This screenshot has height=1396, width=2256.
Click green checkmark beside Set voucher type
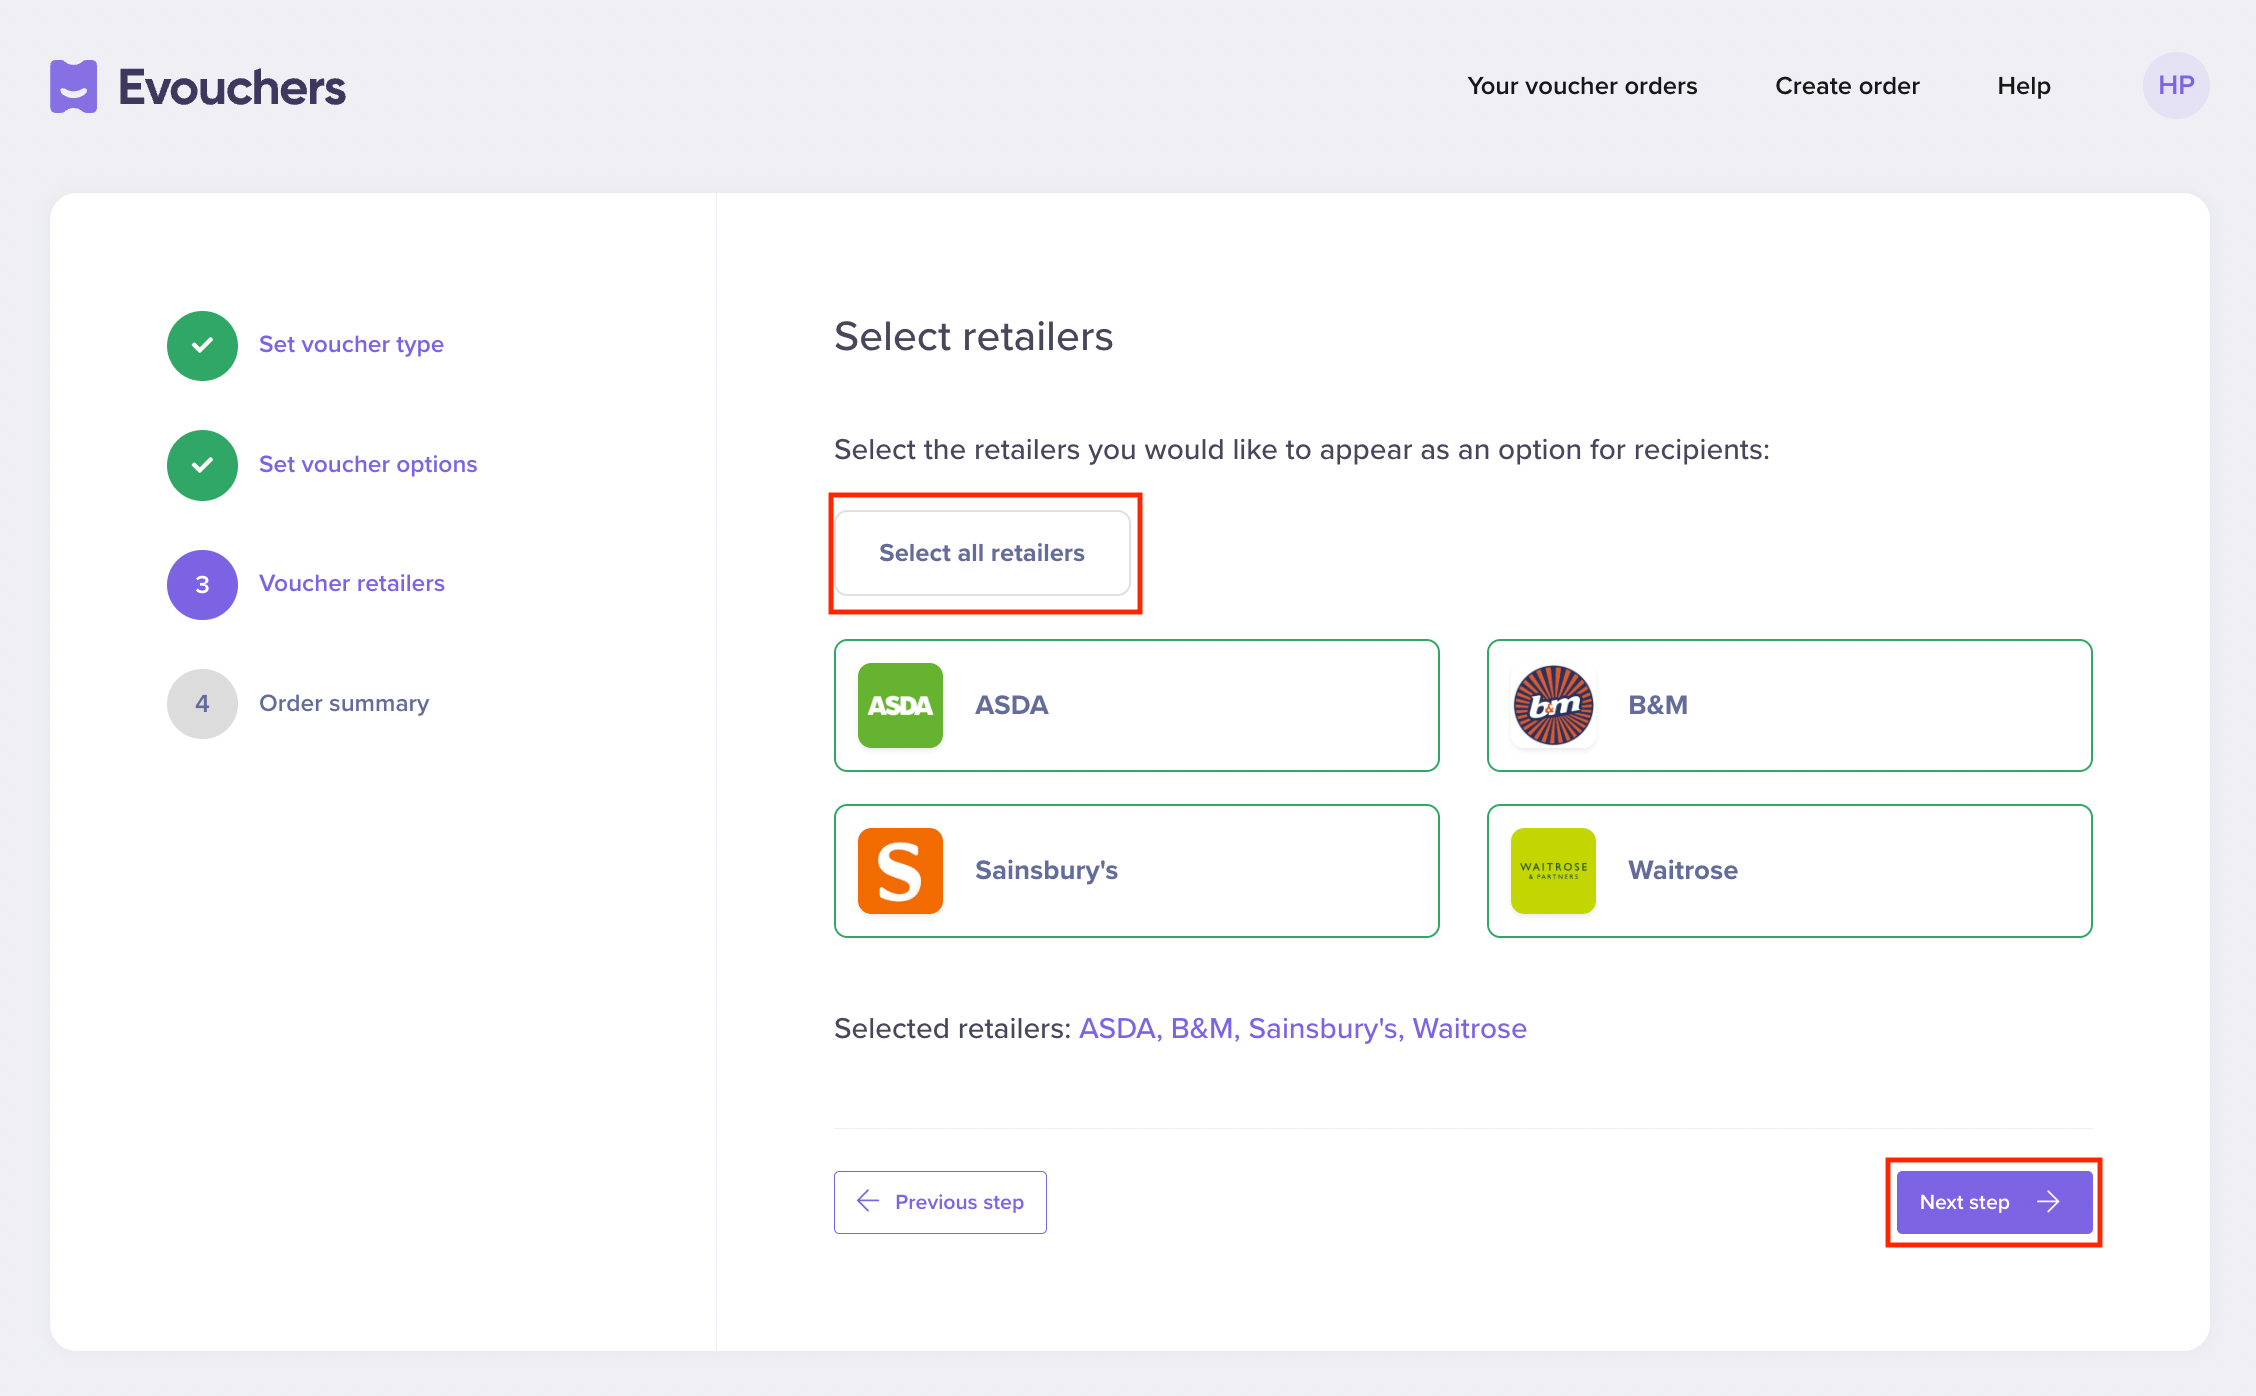pos(202,345)
